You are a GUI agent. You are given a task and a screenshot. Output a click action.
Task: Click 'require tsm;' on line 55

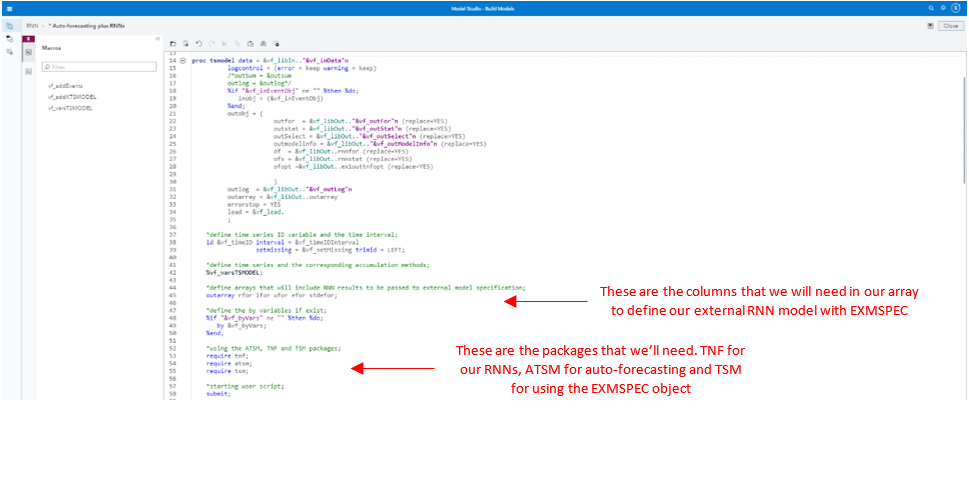click(x=227, y=369)
